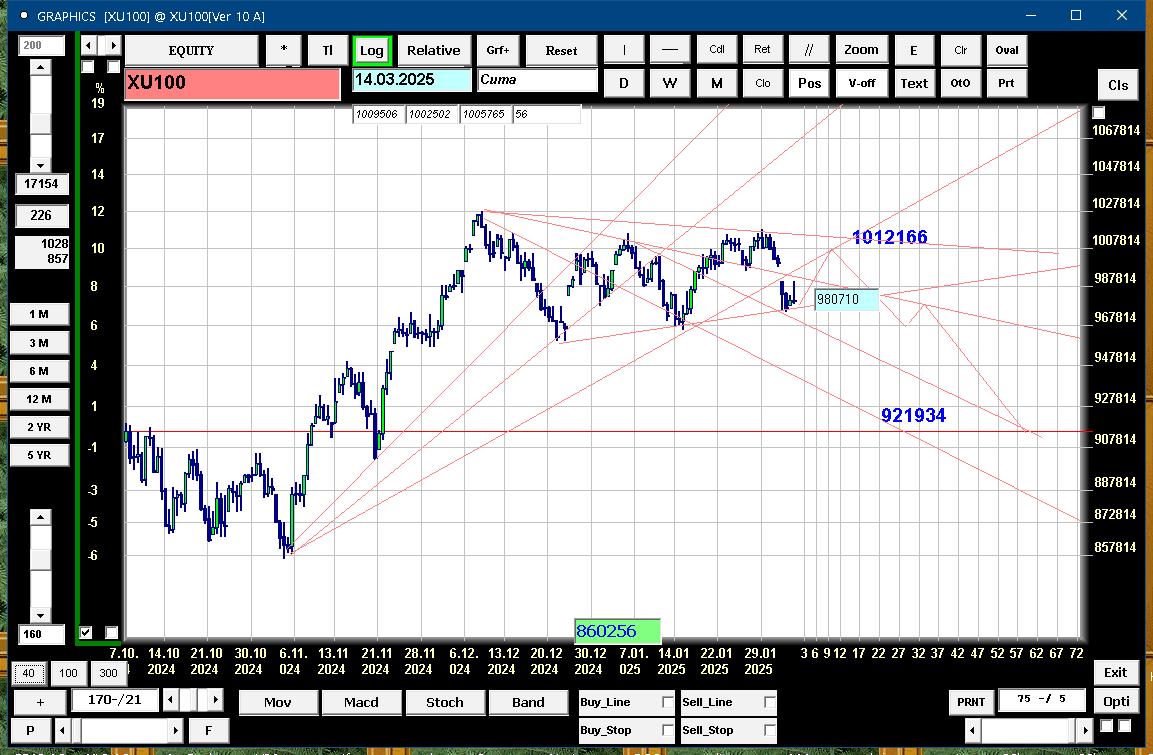Click the lower-left vertical slider track

pos(40,566)
